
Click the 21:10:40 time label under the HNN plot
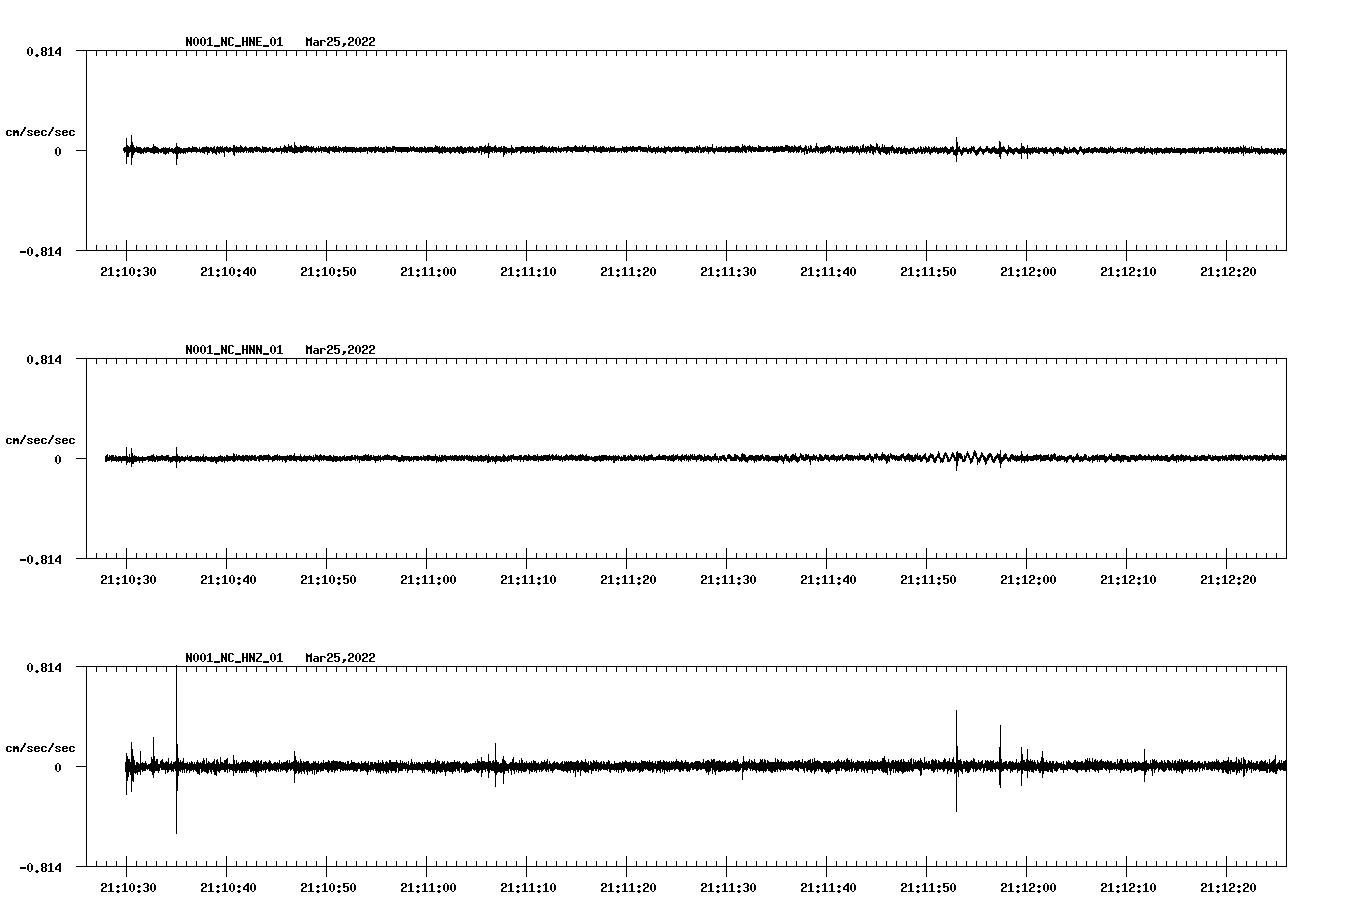228,580
